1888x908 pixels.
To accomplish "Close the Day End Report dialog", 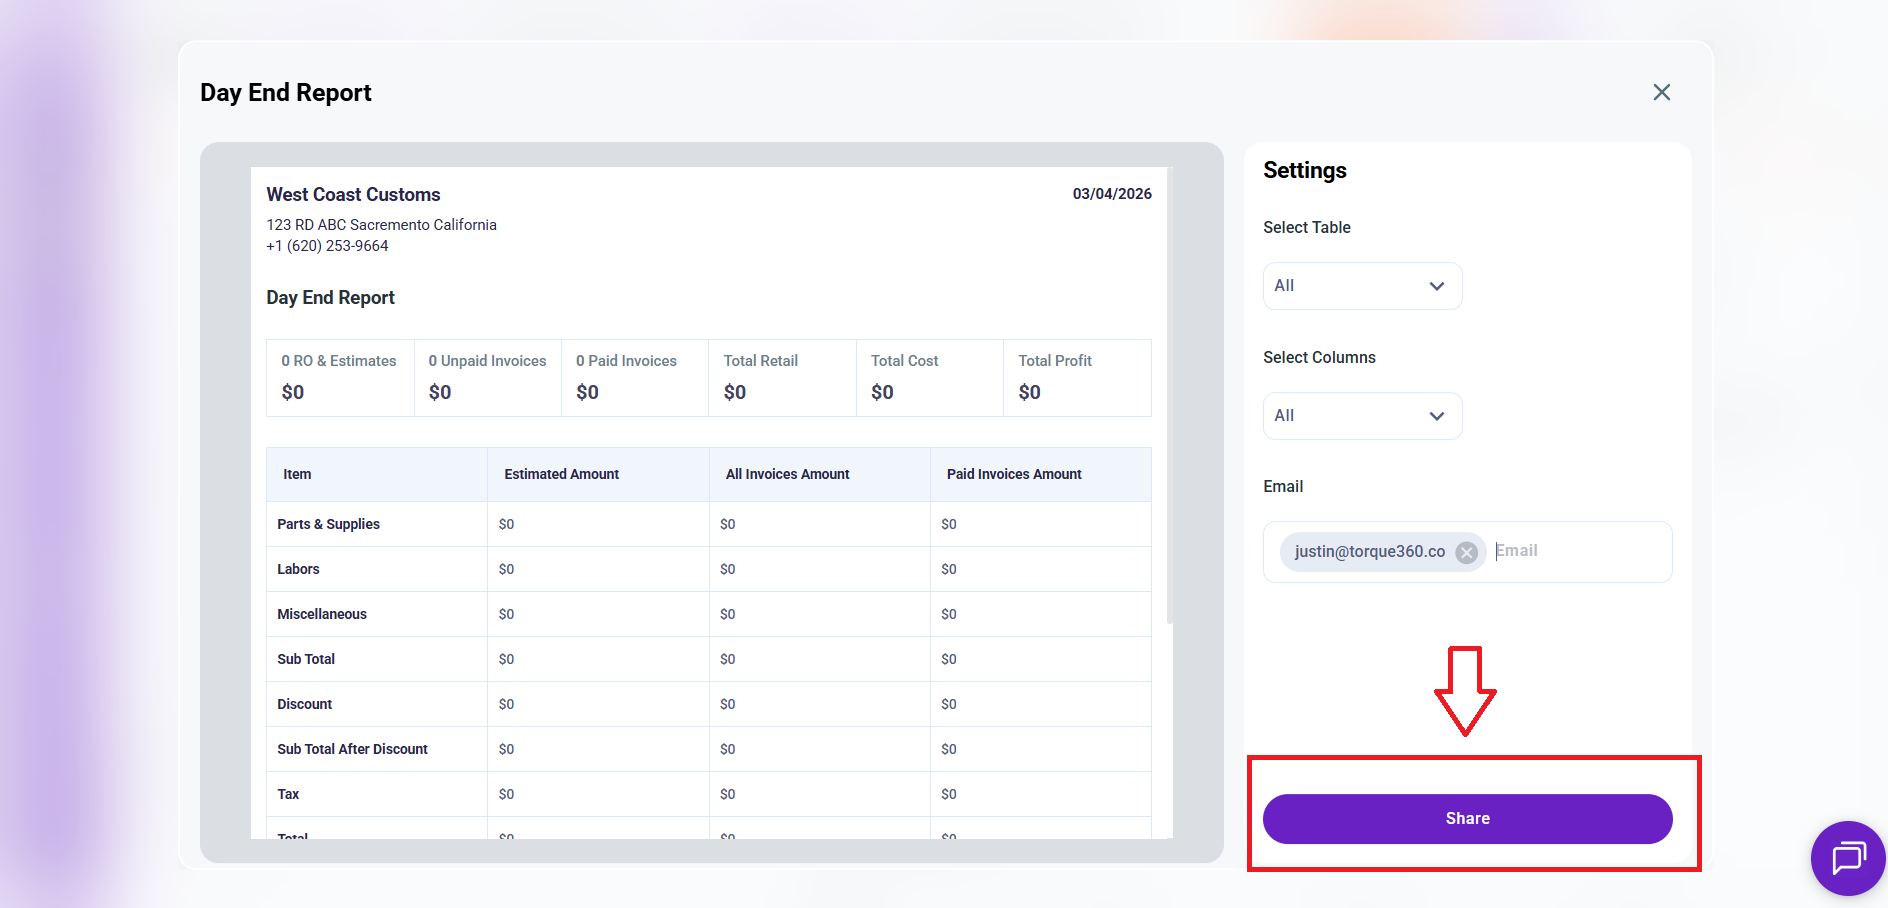I will (x=1661, y=92).
